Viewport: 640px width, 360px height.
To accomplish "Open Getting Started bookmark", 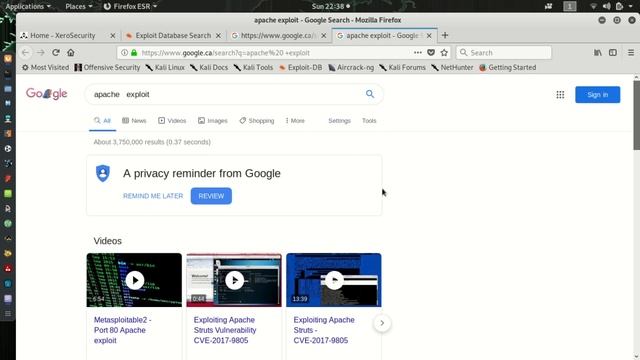I will point(508,67).
